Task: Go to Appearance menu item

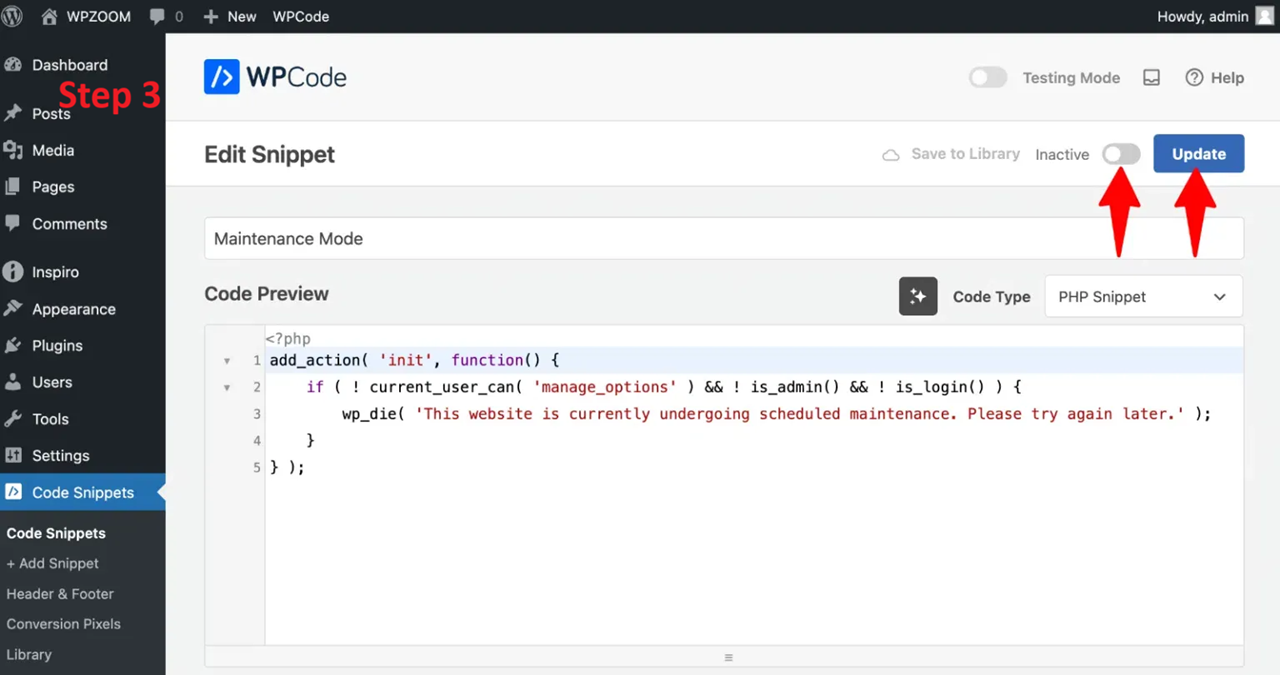Action: (x=73, y=309)
